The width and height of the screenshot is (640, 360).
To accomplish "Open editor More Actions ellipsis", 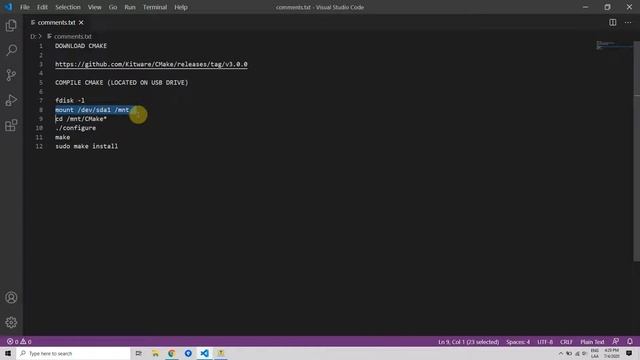I will click(x=628, y=22).
